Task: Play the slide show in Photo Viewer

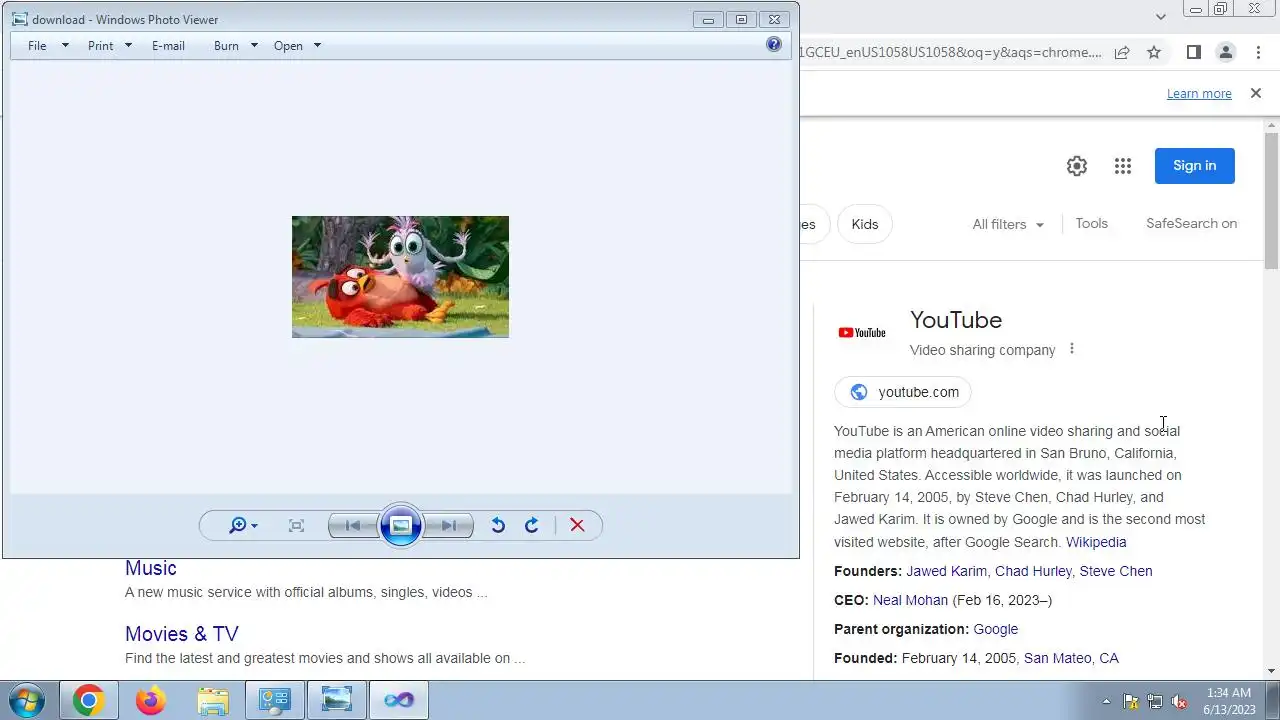Action: tap(400, 526)
